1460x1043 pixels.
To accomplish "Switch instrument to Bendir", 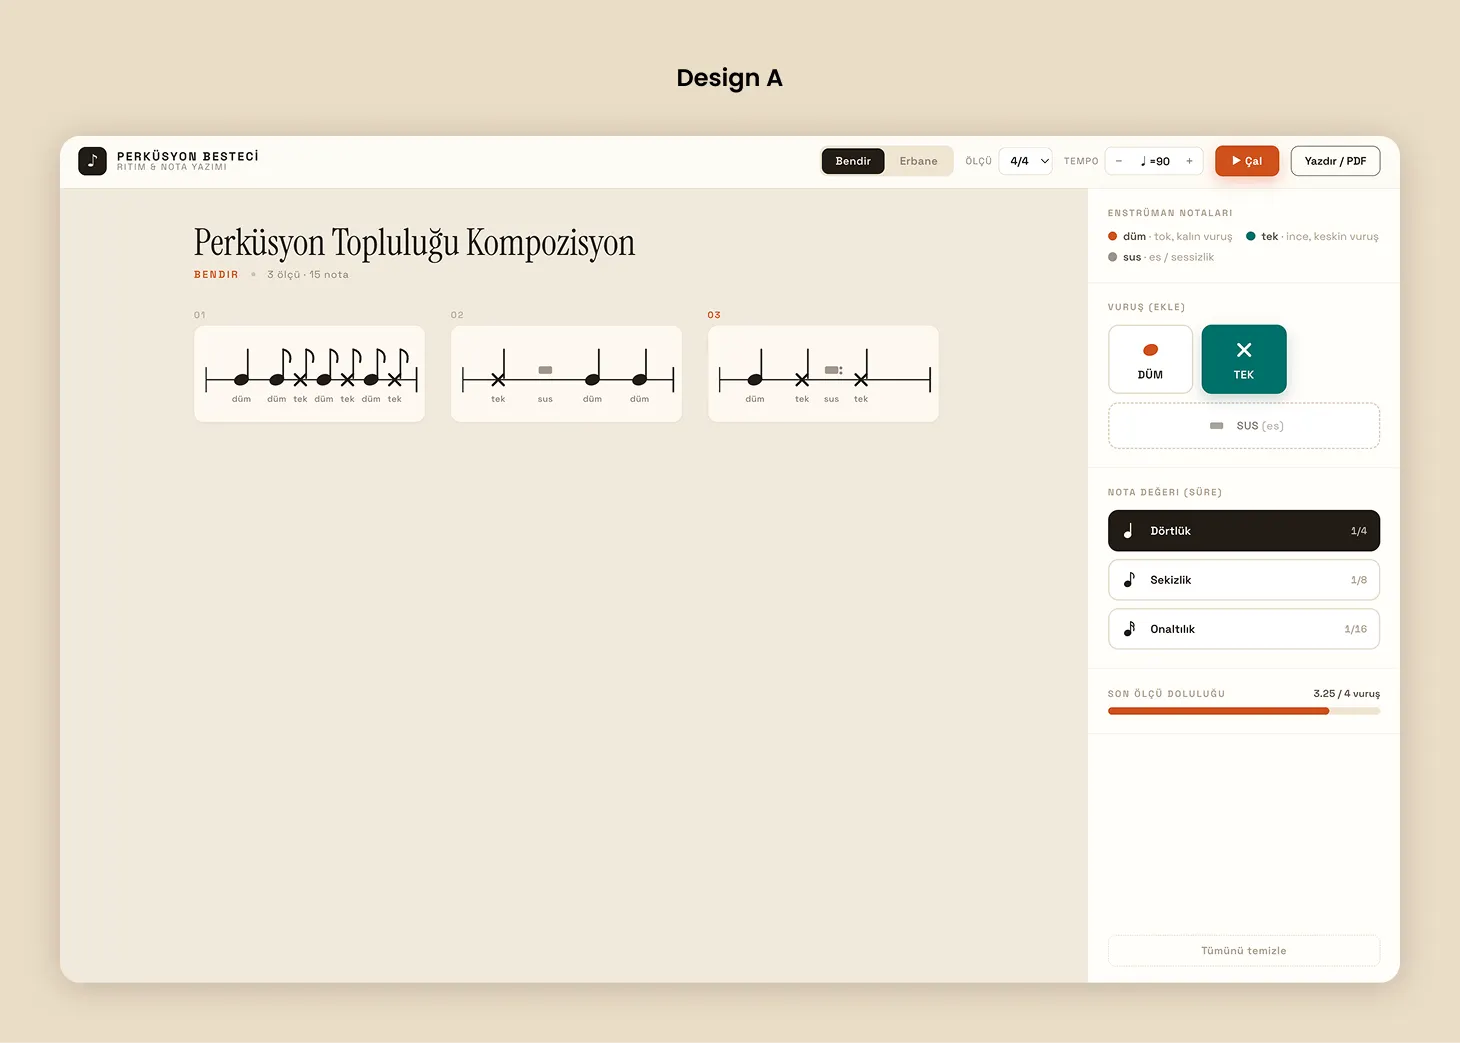I will pos(853,161).
